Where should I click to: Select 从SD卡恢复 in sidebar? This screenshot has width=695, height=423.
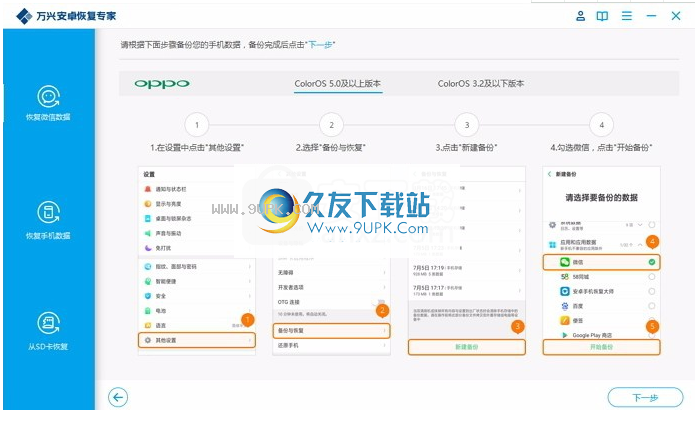[x=48, y=332]
